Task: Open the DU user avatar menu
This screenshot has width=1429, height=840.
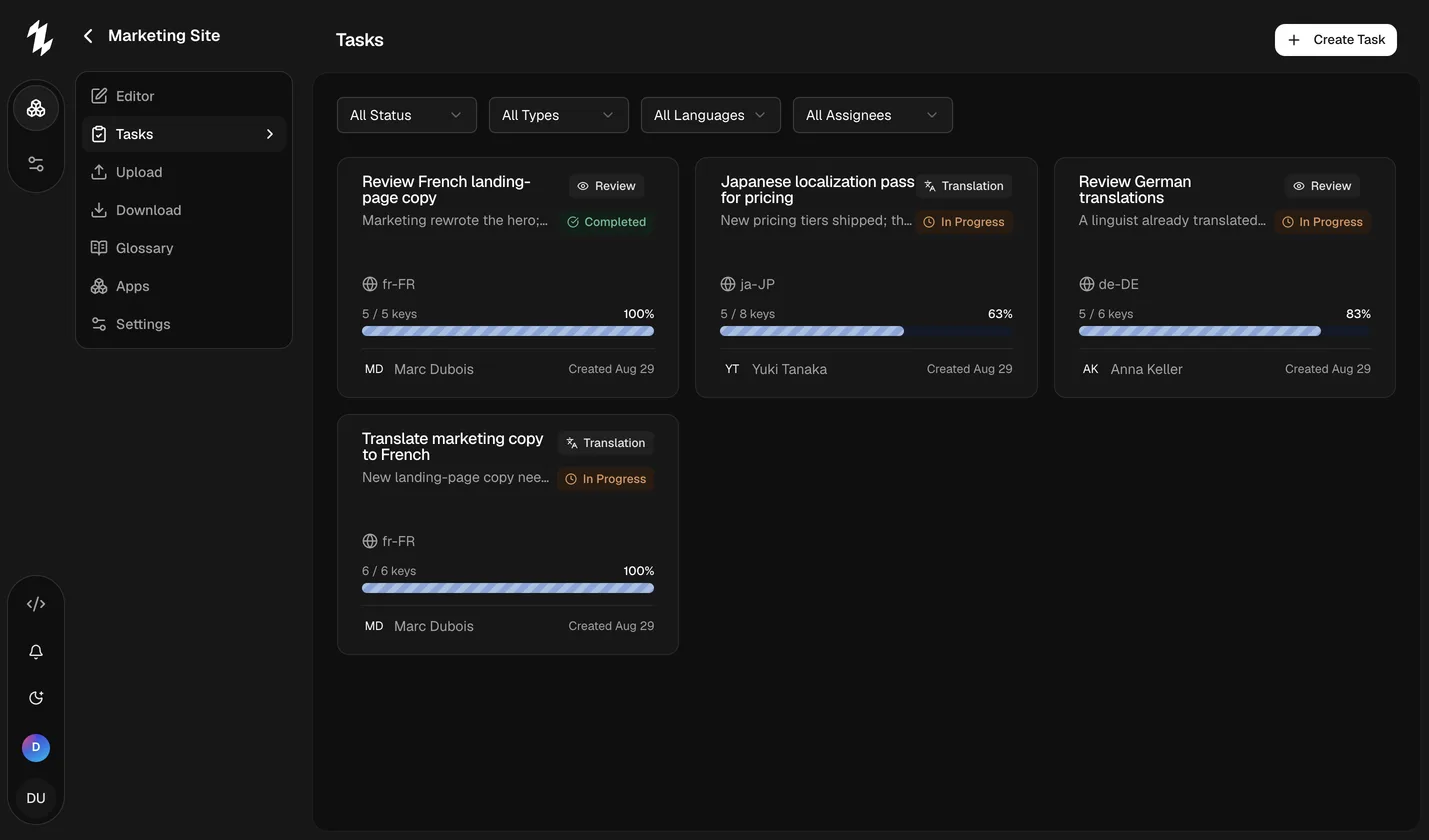Action: pos(36,798)
